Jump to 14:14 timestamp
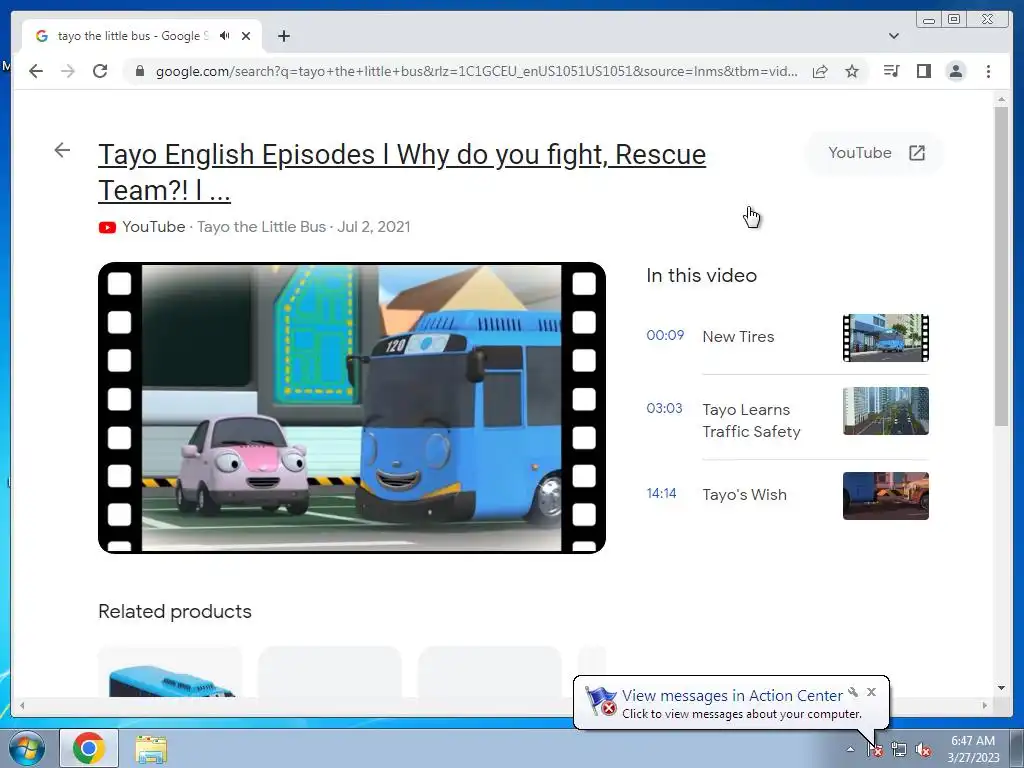This screenshot has width=1024, height=768. [x=661, y=493]
